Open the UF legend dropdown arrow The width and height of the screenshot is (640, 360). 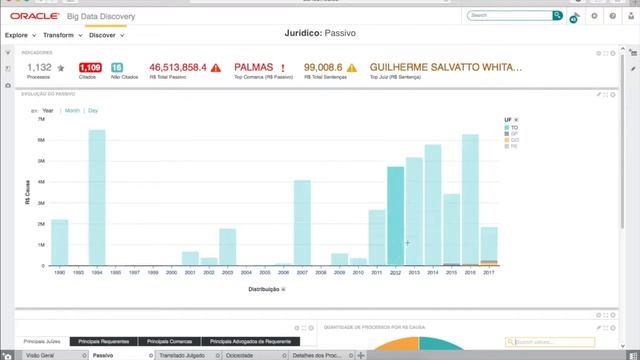(x=516, y=120)
